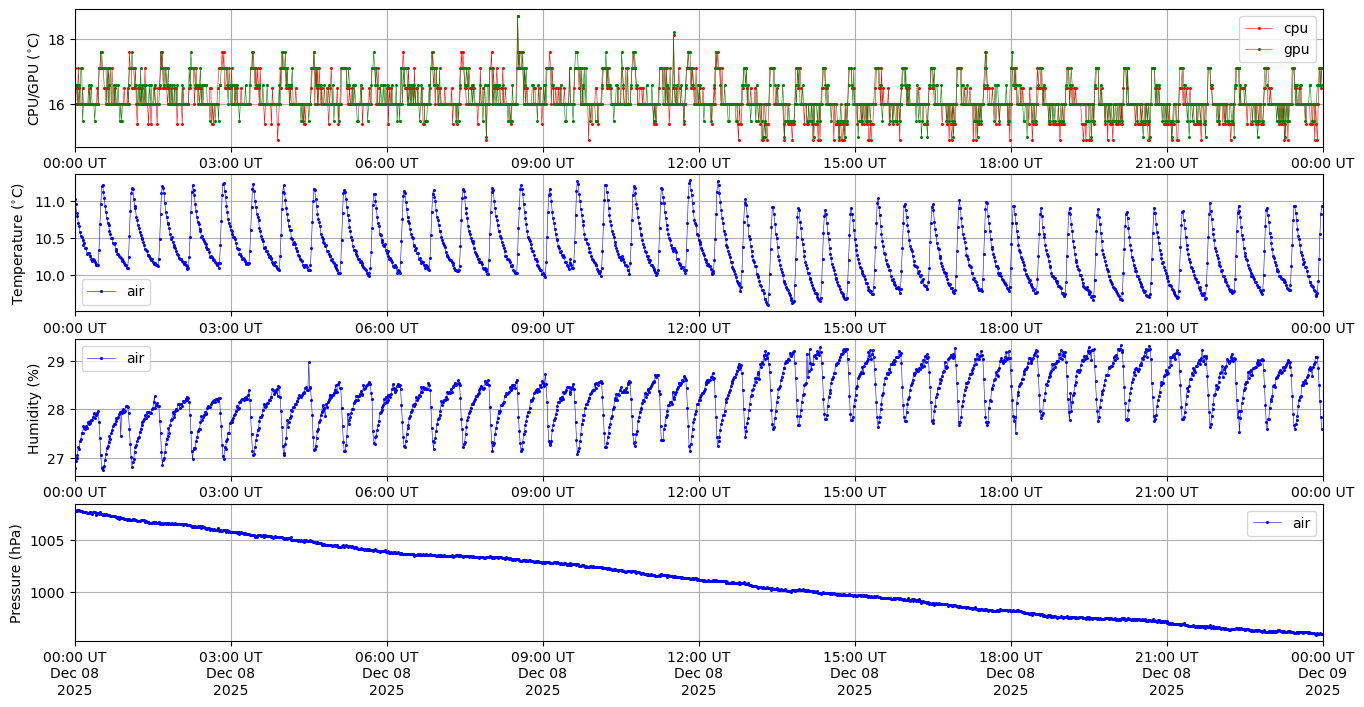
Task: Click the cpu legend label in top chart
Action: point(1297,29)
